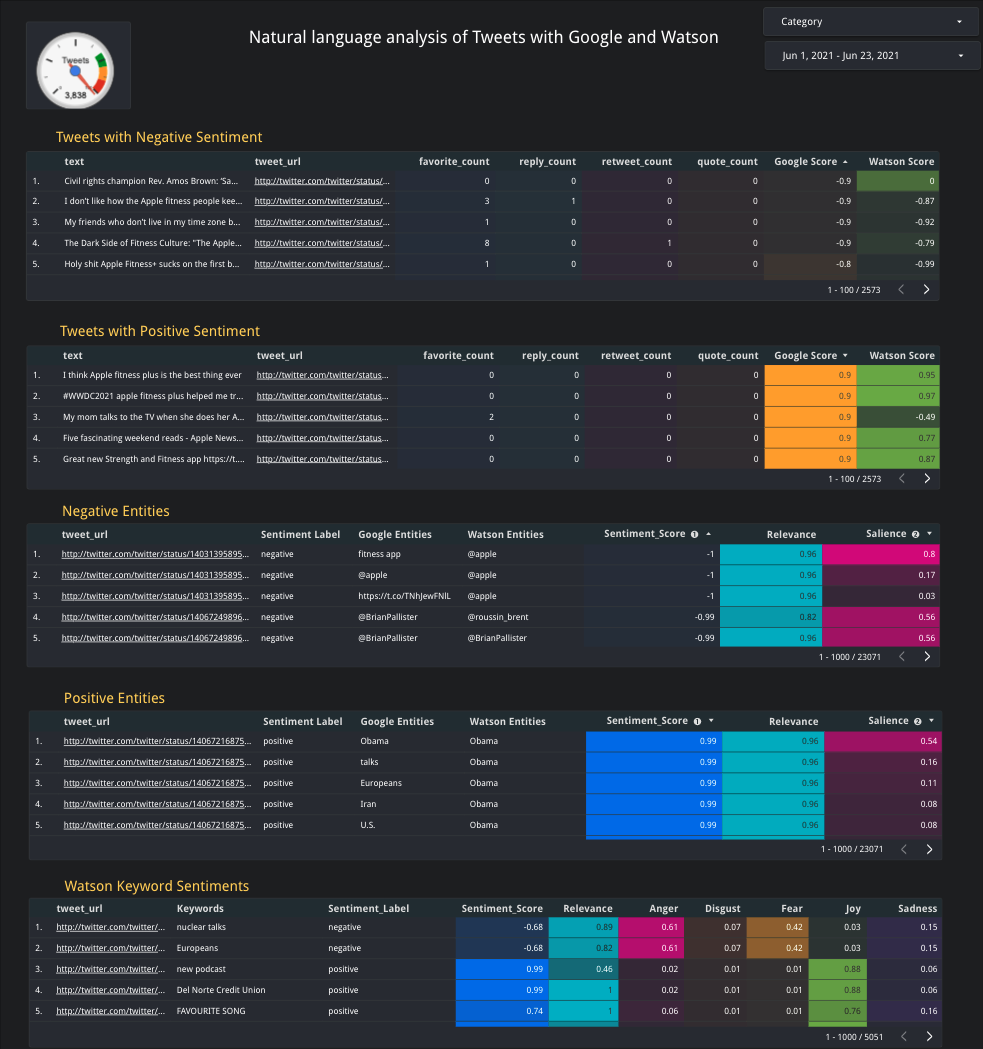Screen dimensions: 983x1049
Task: Click next page arrow in Positive Sentiment tweets table
Action: (x=926, y=478)
